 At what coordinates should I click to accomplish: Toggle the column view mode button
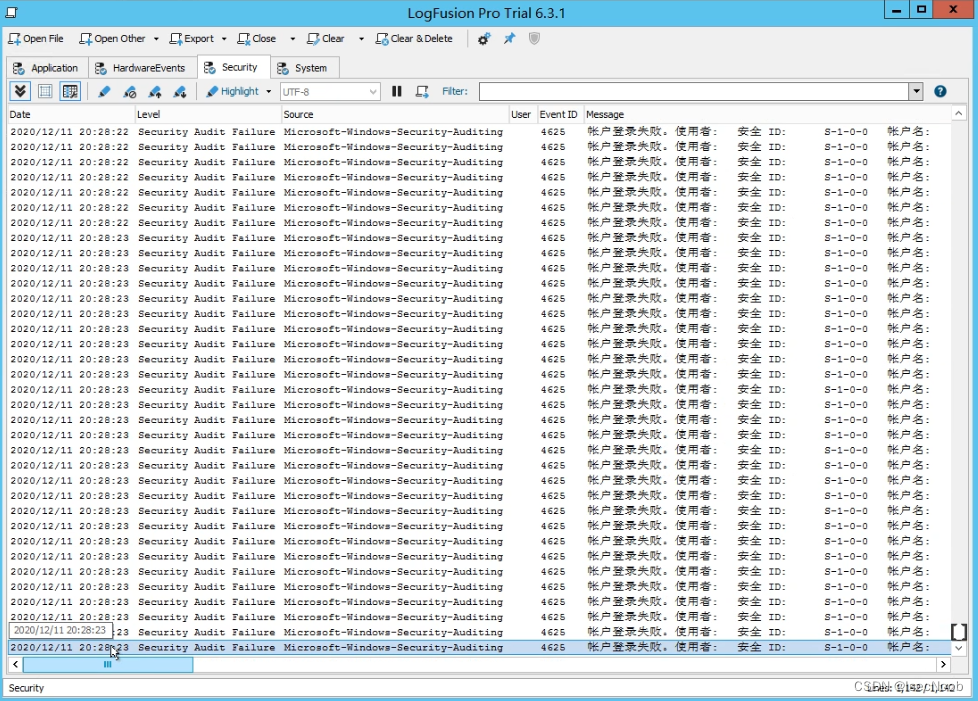[x=70, y=92]
